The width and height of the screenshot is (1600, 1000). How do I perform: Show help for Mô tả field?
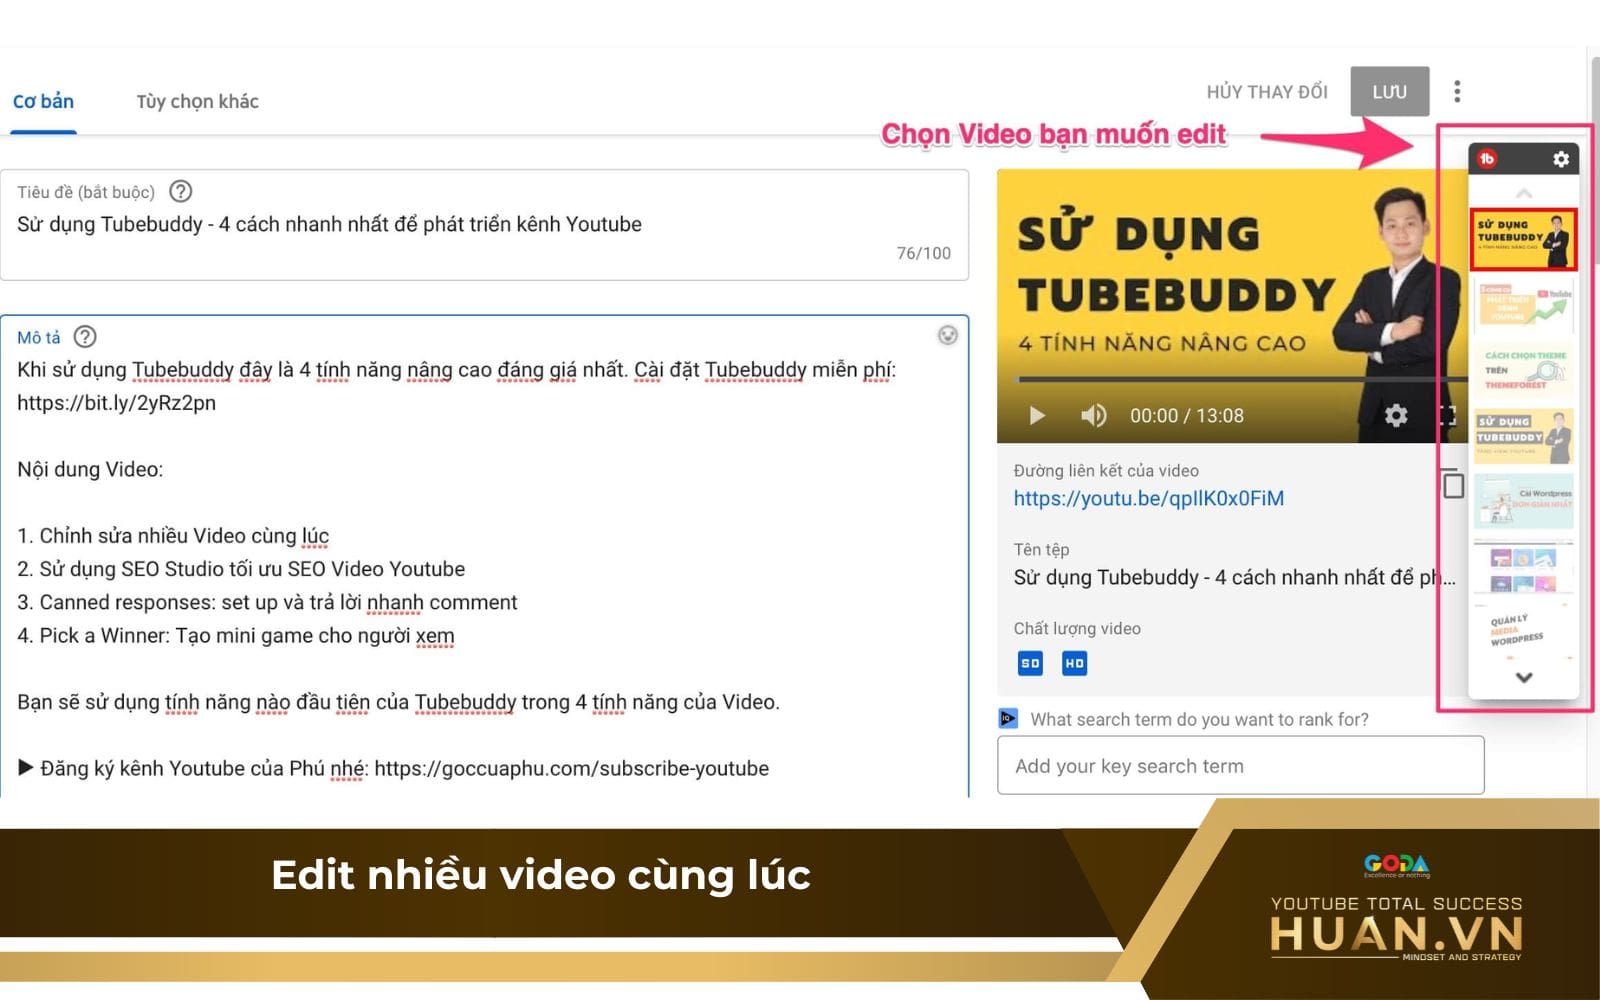click(x=86, y=337)
